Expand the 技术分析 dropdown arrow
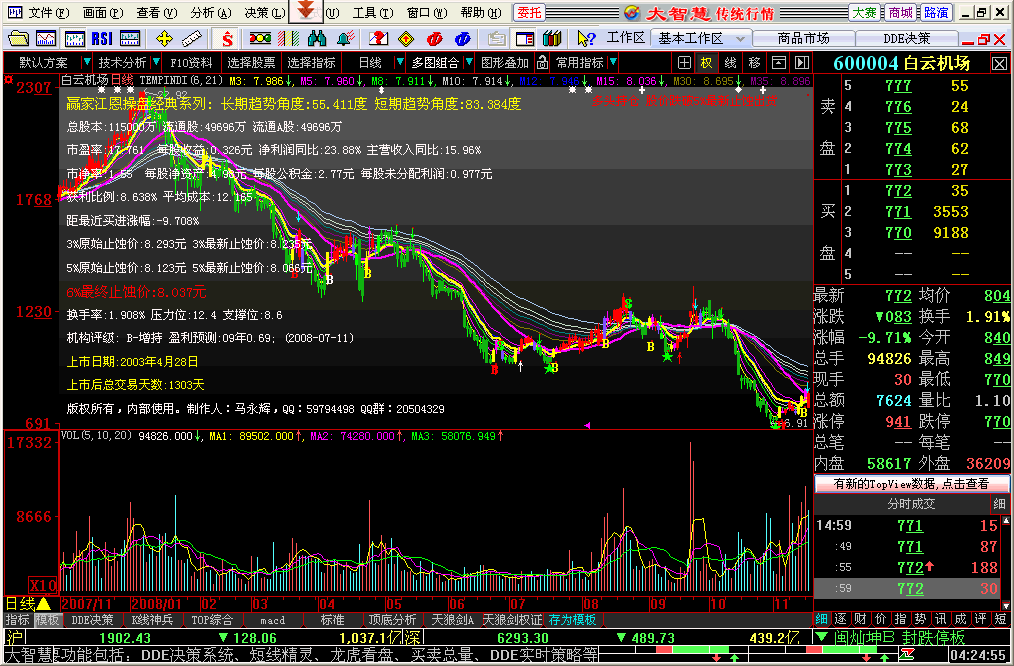This screenshot has height=666, width=1014. 157,63
